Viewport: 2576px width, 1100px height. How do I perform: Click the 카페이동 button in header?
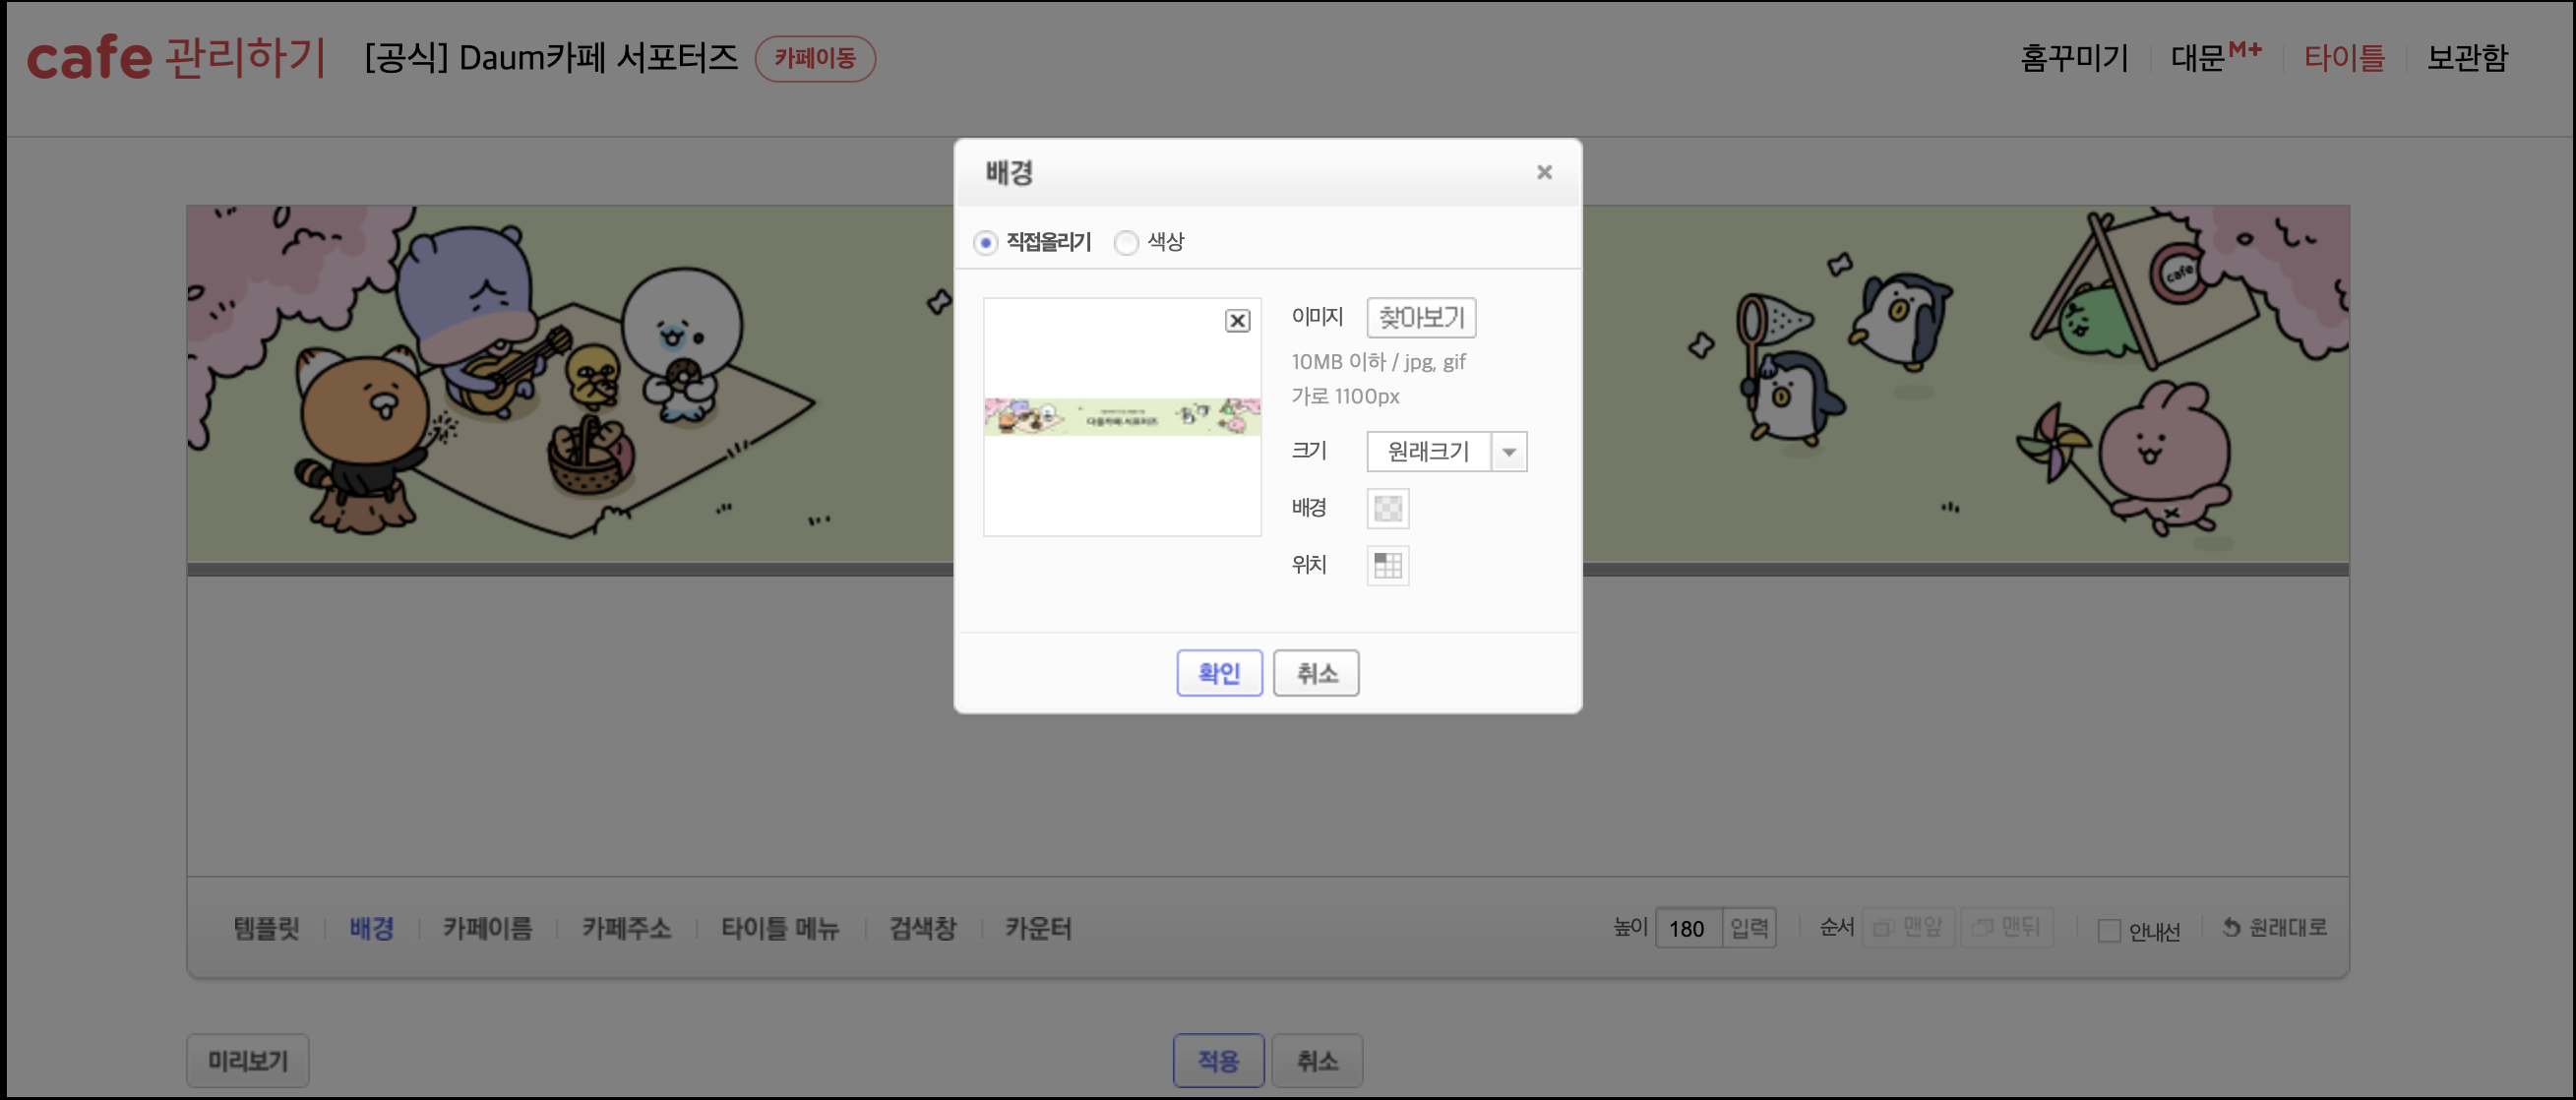(x=815, y=58)
